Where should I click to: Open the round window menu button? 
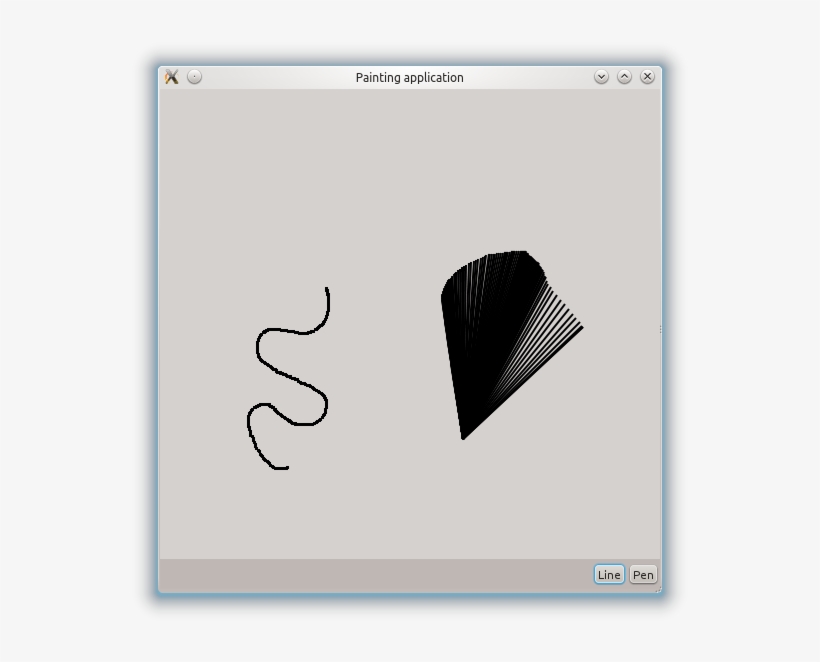(196, 76)
